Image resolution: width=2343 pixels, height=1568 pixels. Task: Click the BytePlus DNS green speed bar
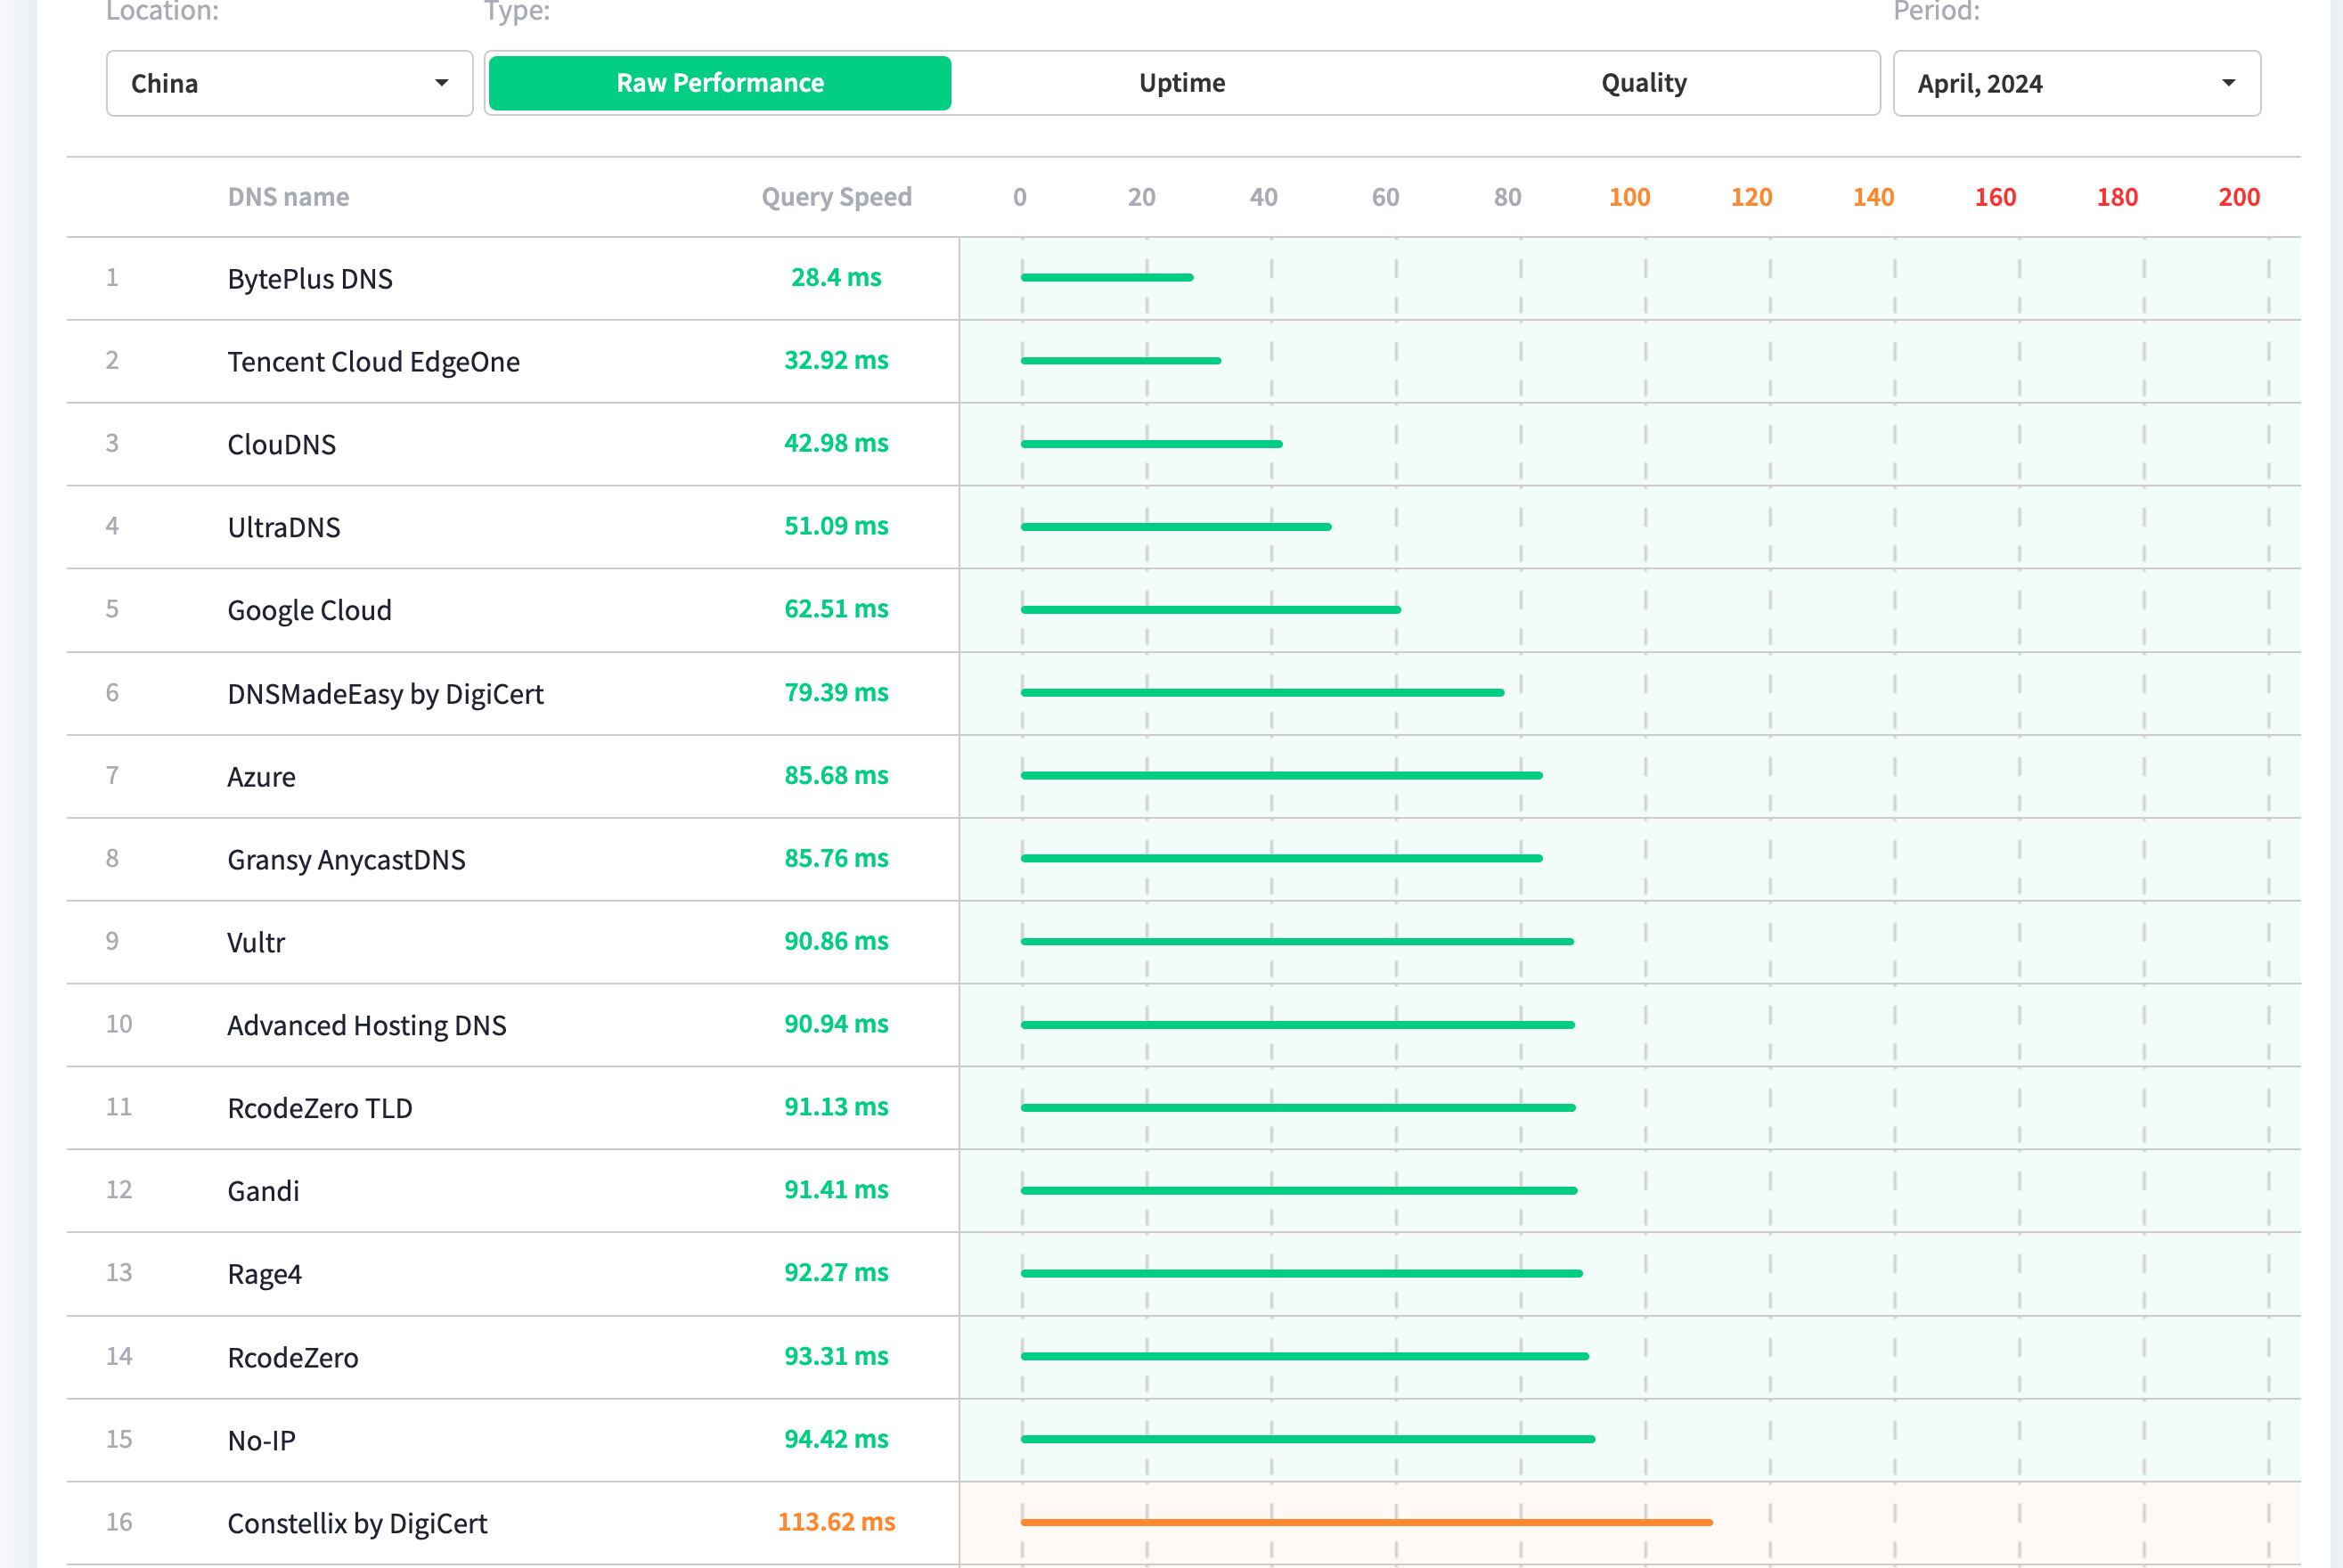pos(1106,277)
